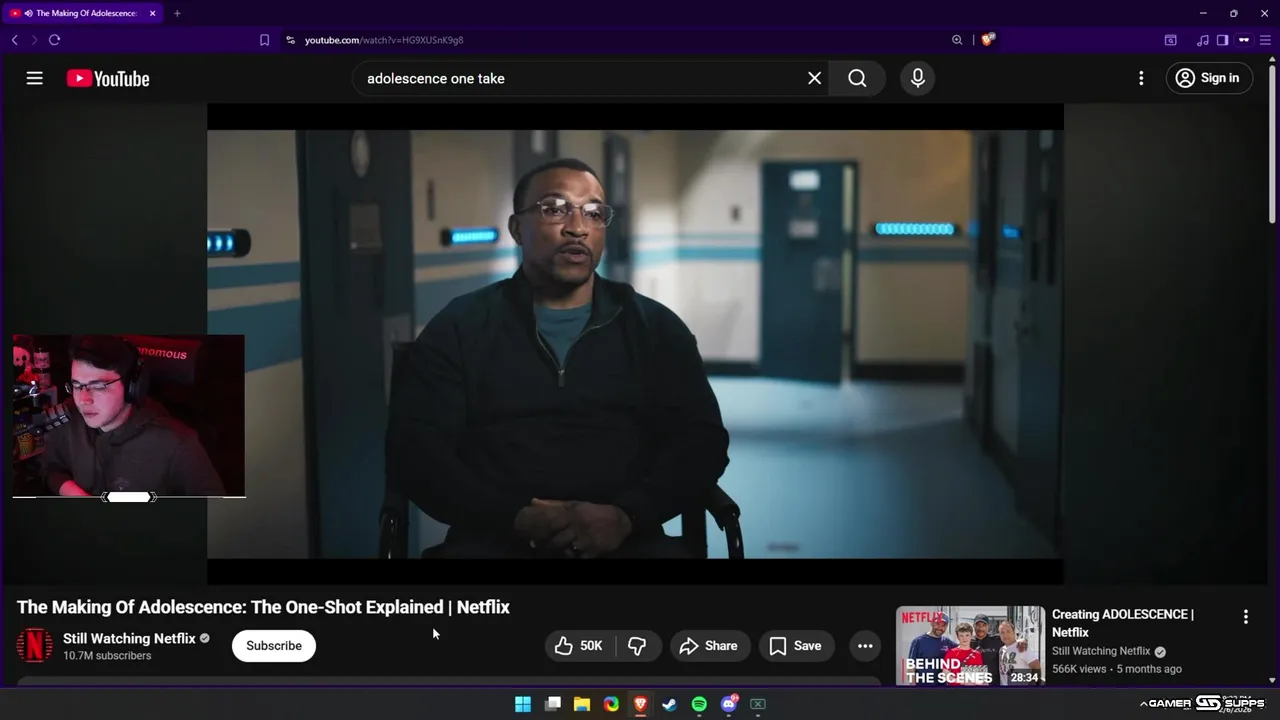The height and width of the screenshot is (720, 1280).
Task: Save video to a playlist
Action: (x=796, y=646)
